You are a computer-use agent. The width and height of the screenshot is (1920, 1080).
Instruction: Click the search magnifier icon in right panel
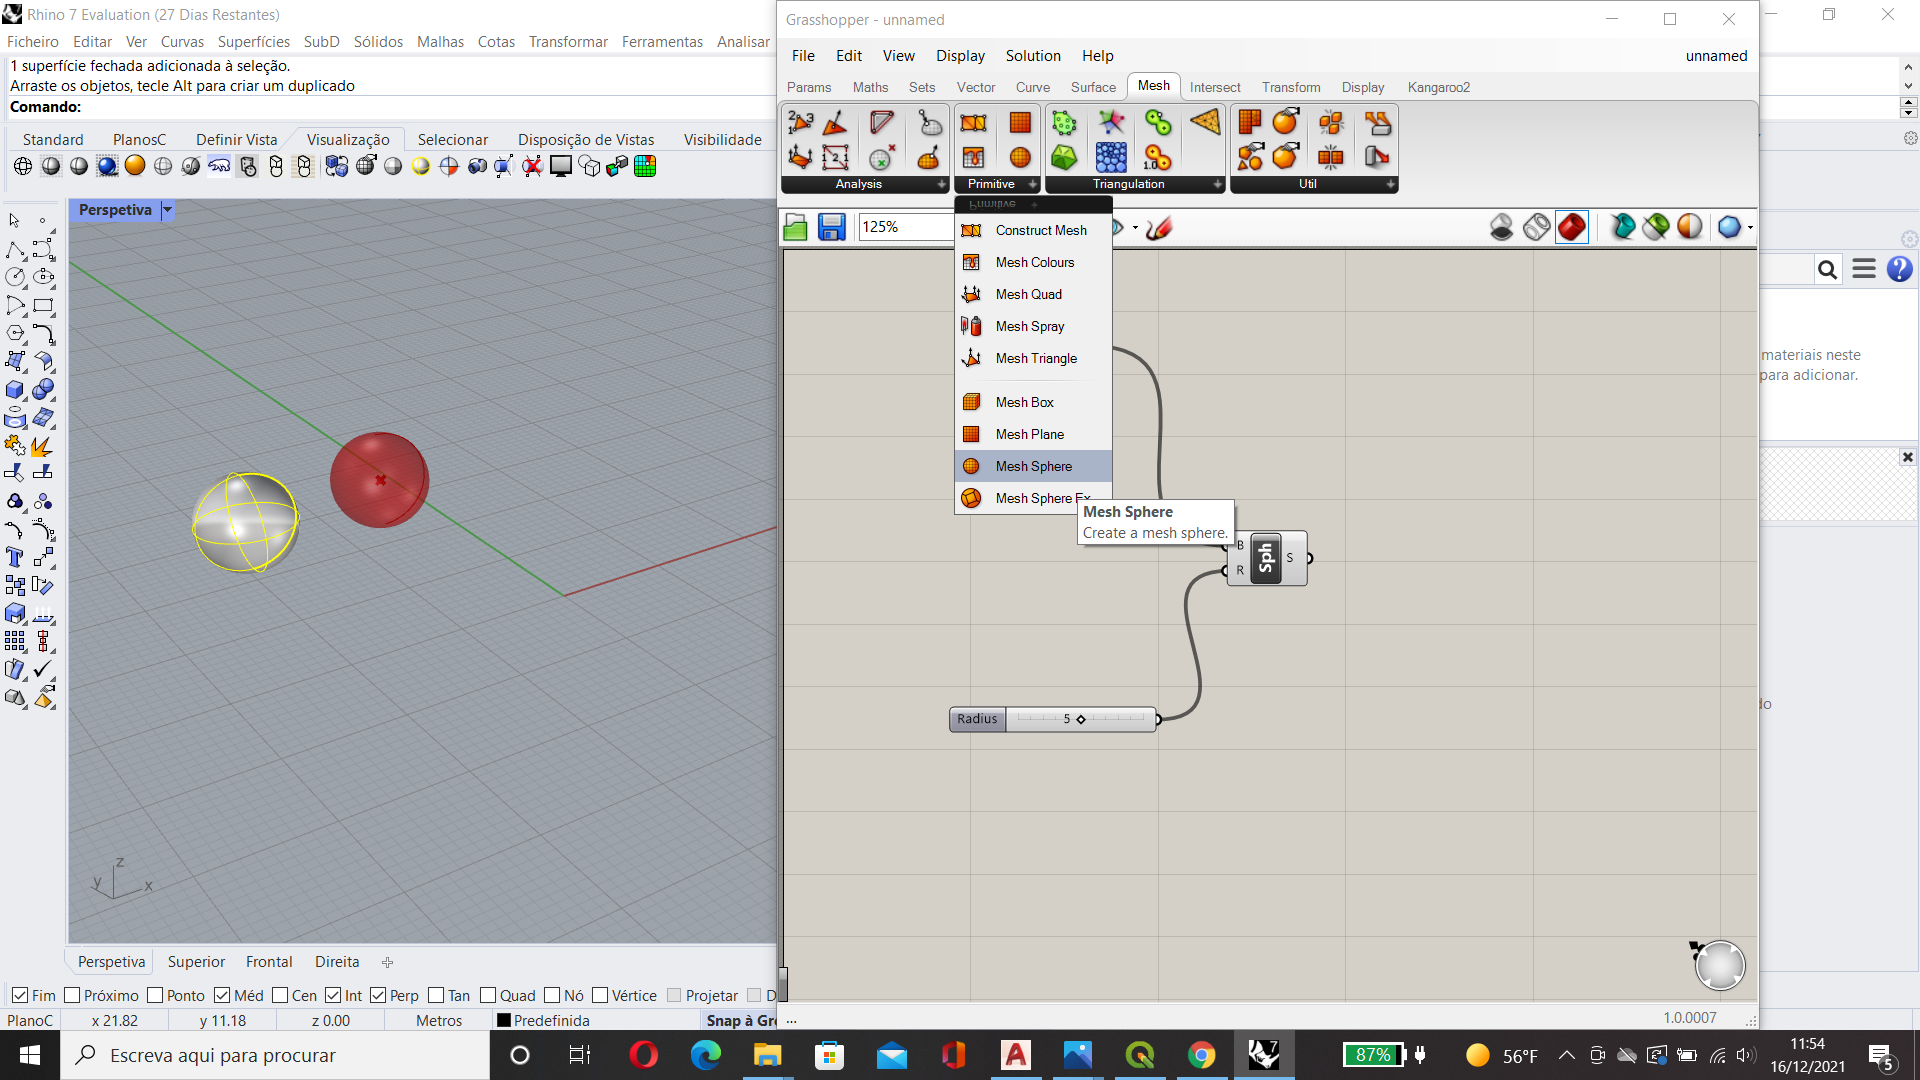tap(1827, 269)
